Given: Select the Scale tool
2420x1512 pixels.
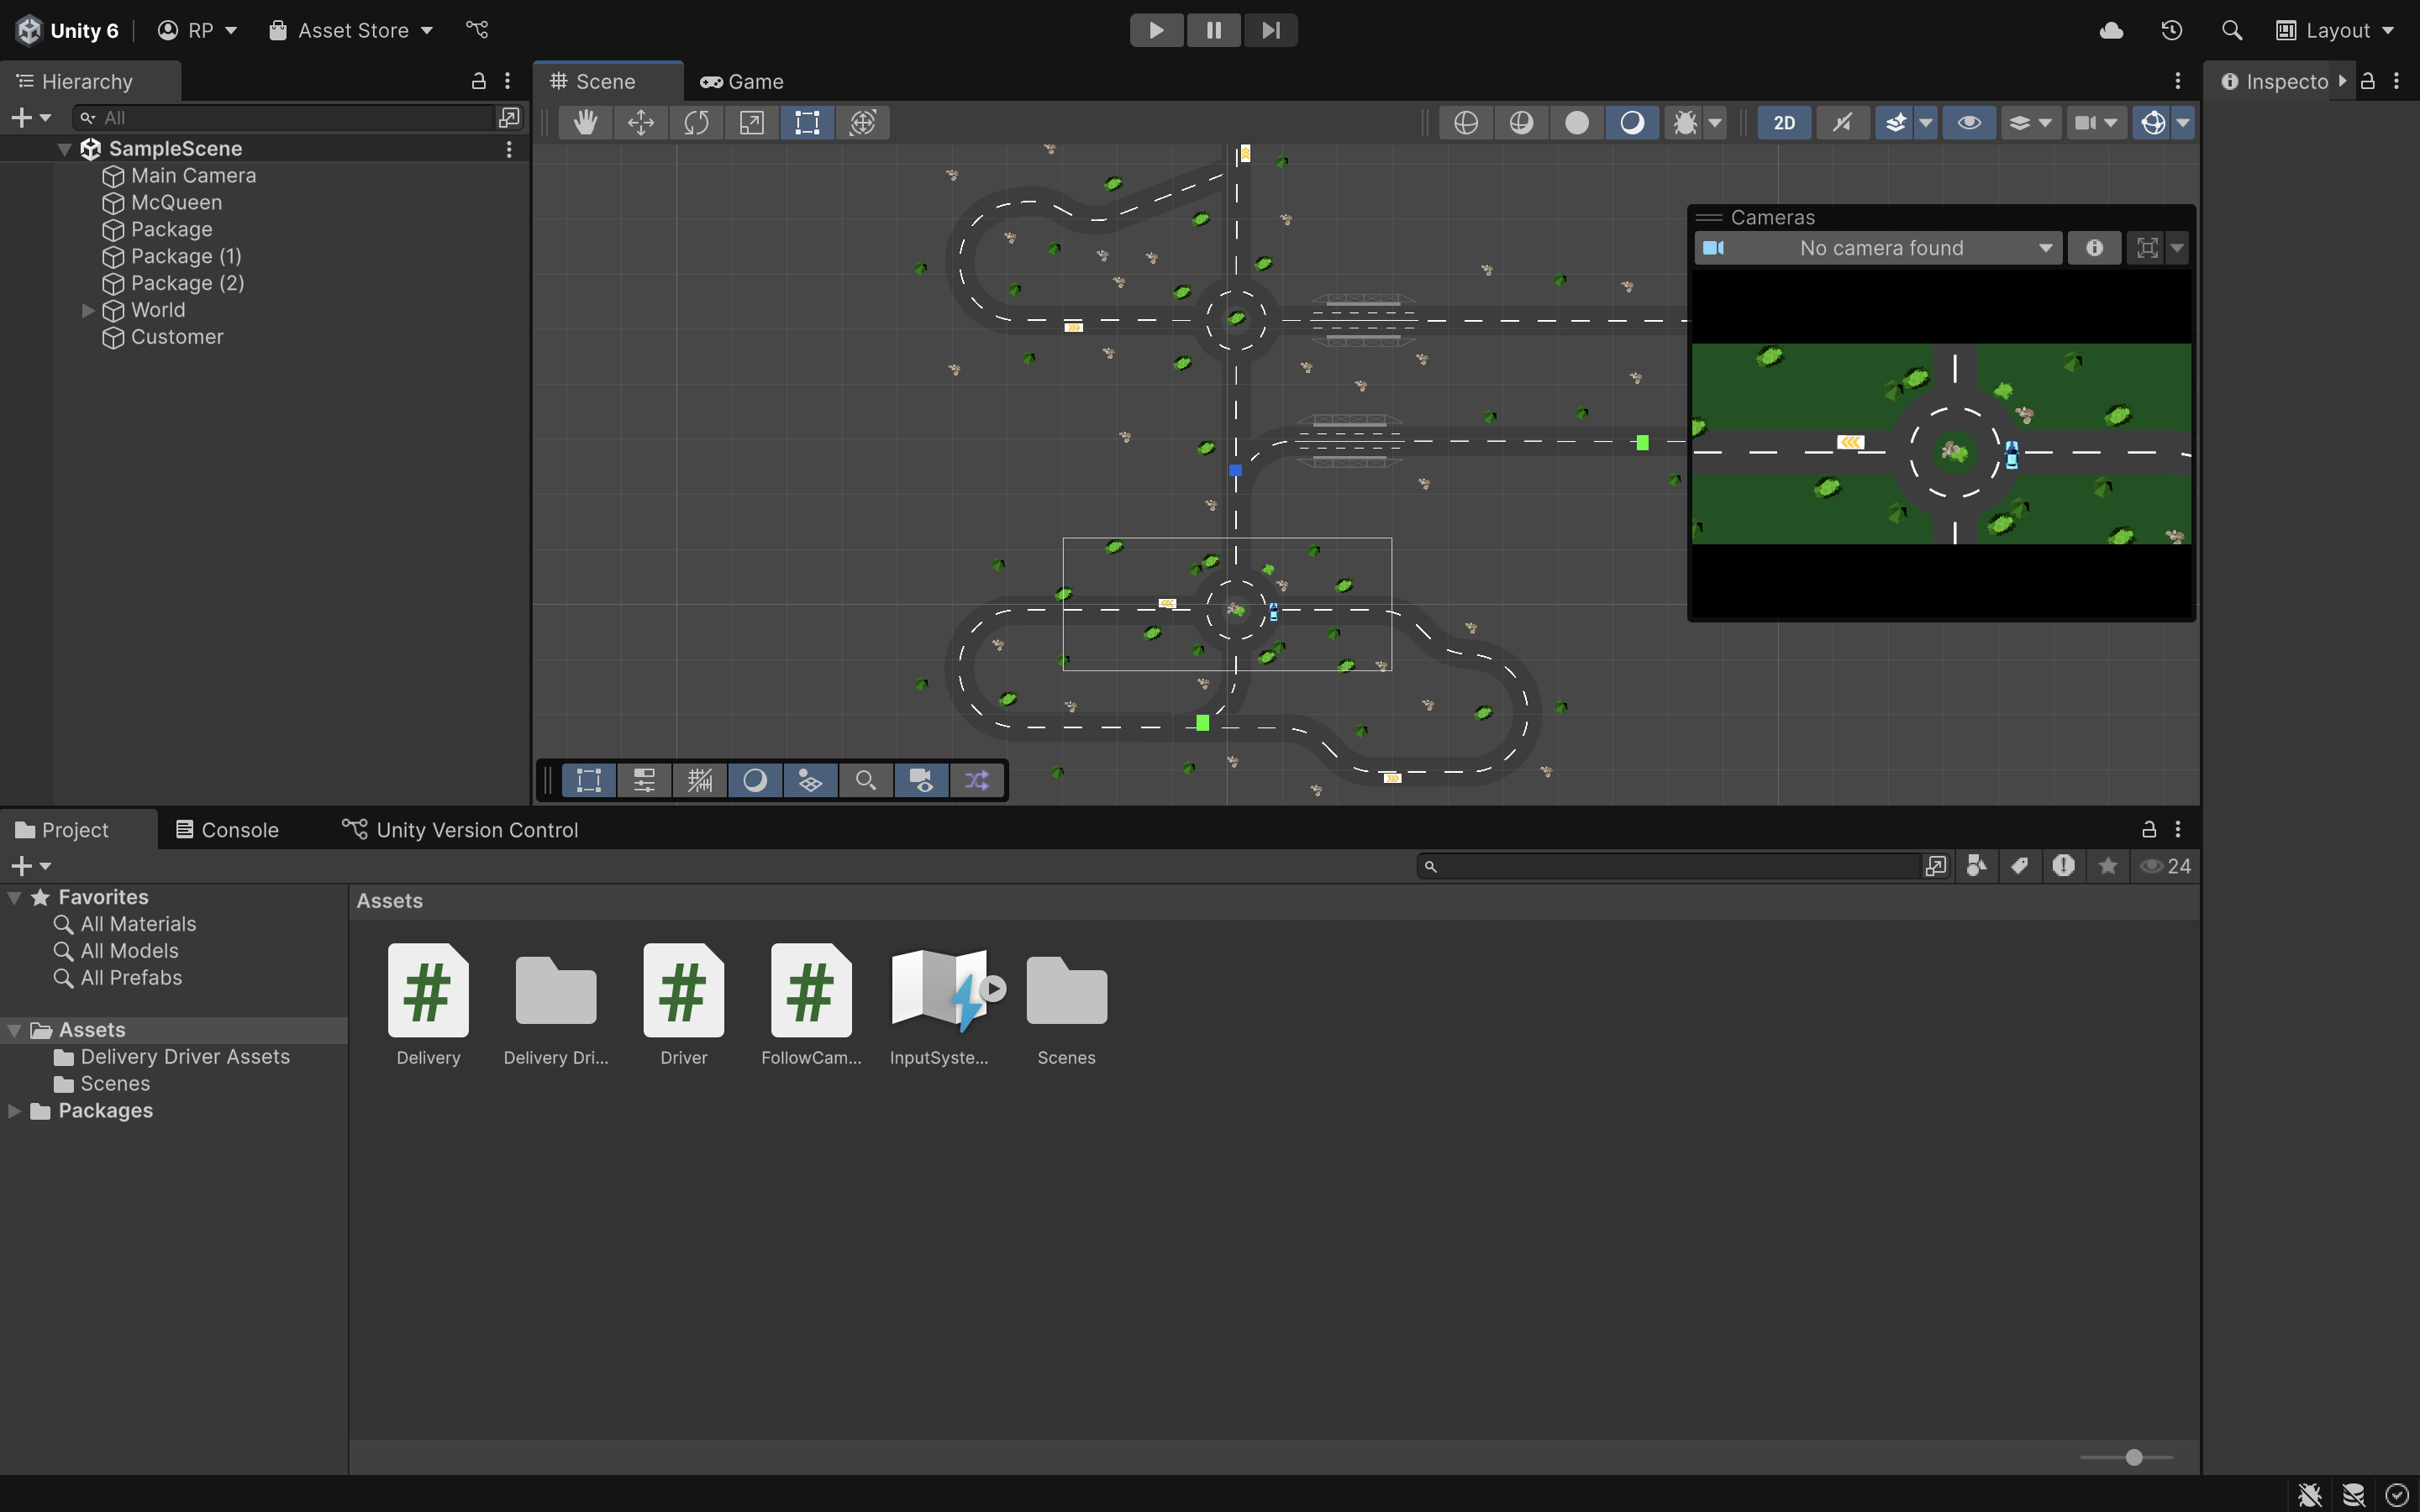Looking at the screenshot, I should point(751,123).
